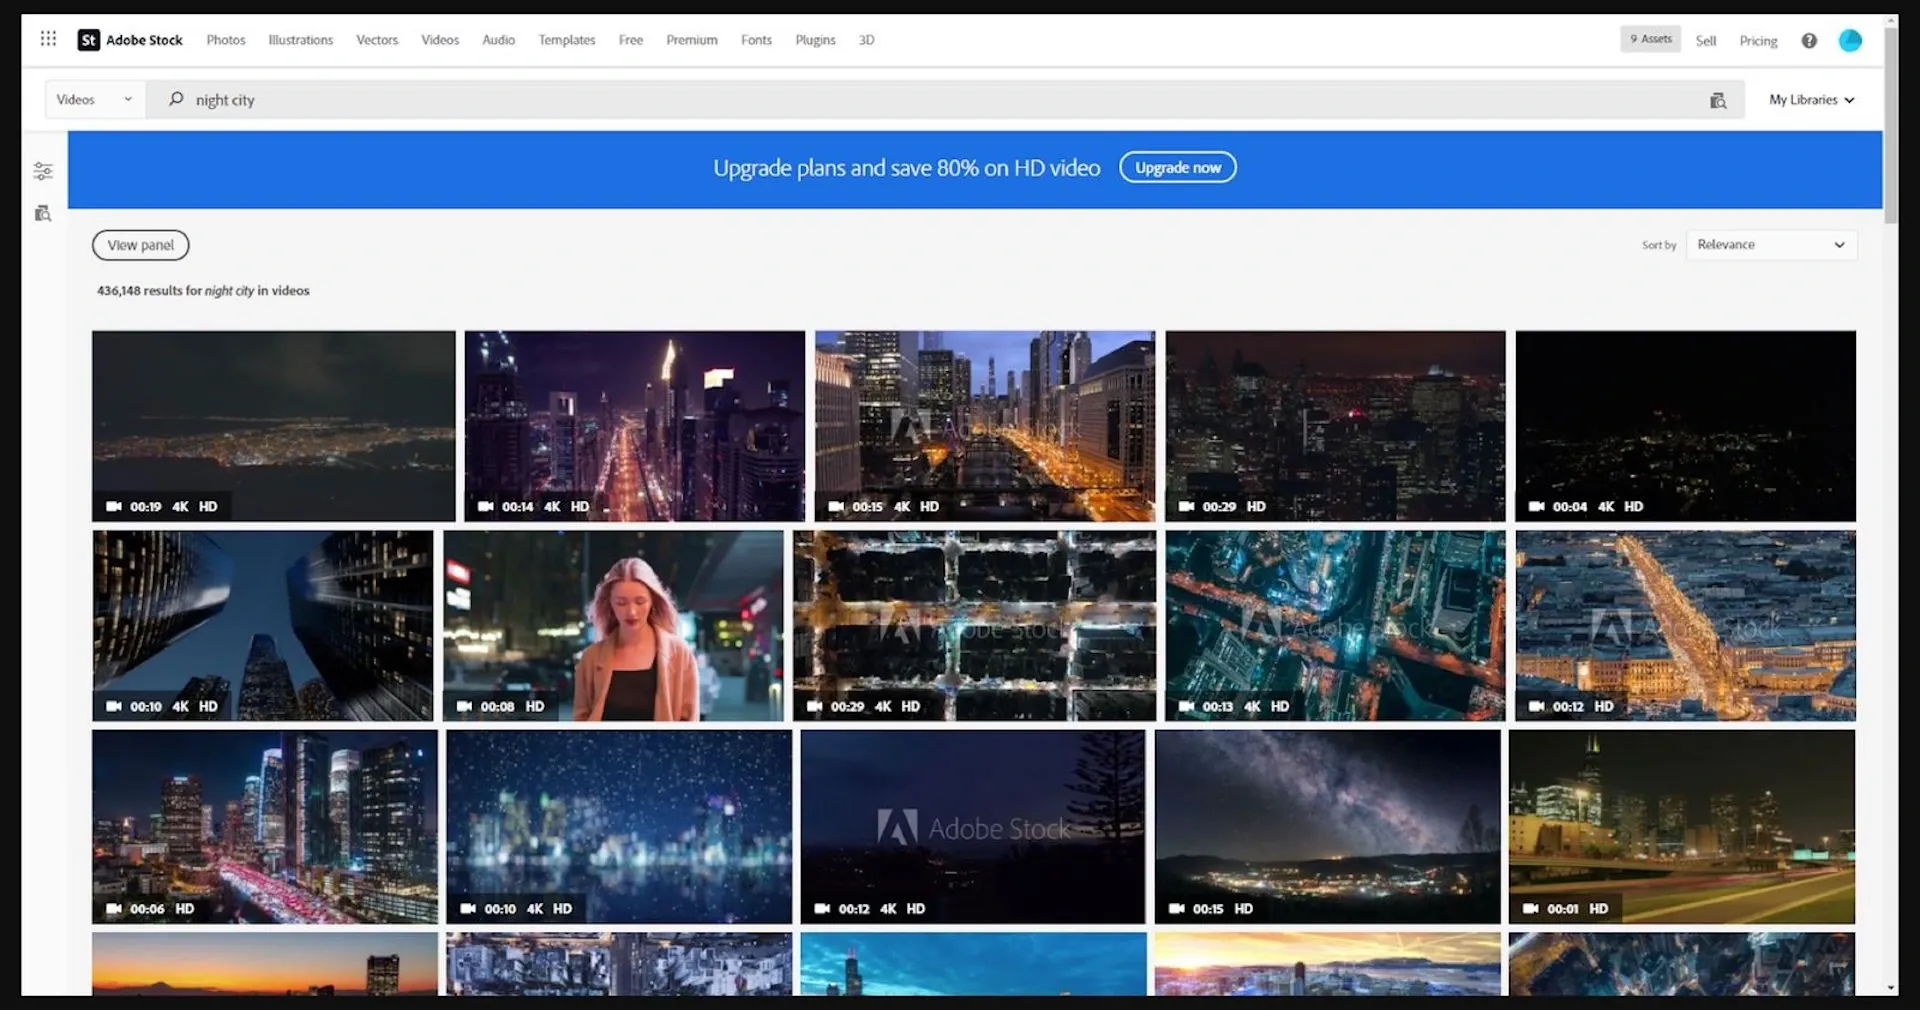1920x1010 pixels.
Task: Open the Templates section
Action: click(x=566, y=40)
